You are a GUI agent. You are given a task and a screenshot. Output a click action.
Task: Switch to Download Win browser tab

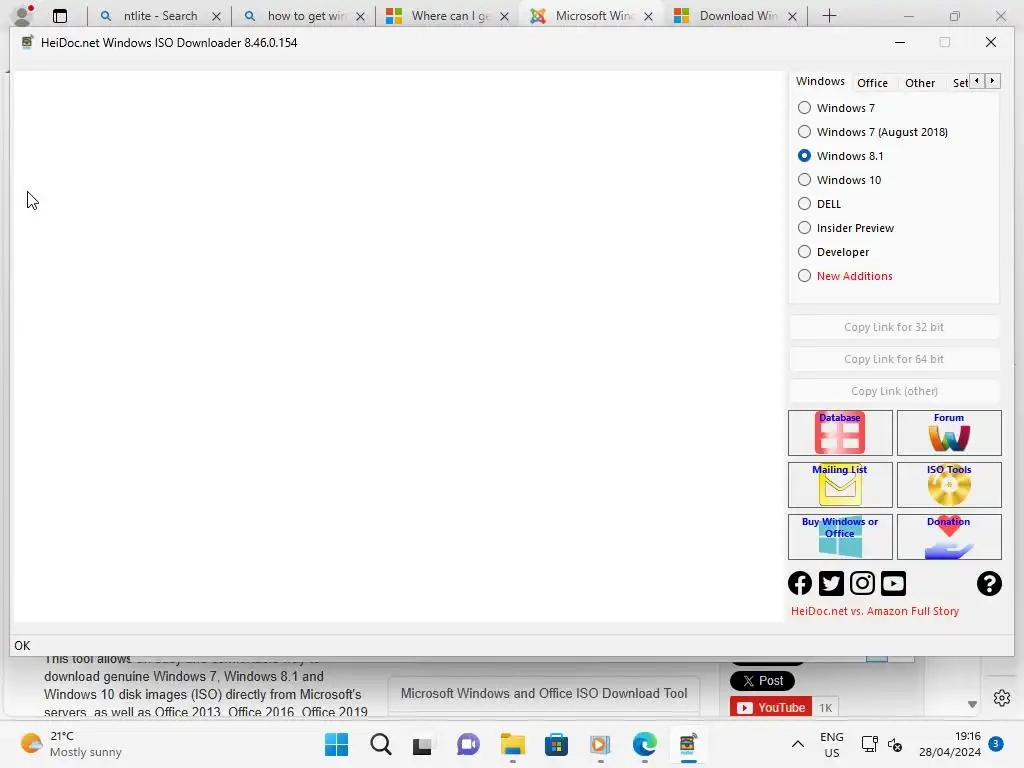coord(738,16)
